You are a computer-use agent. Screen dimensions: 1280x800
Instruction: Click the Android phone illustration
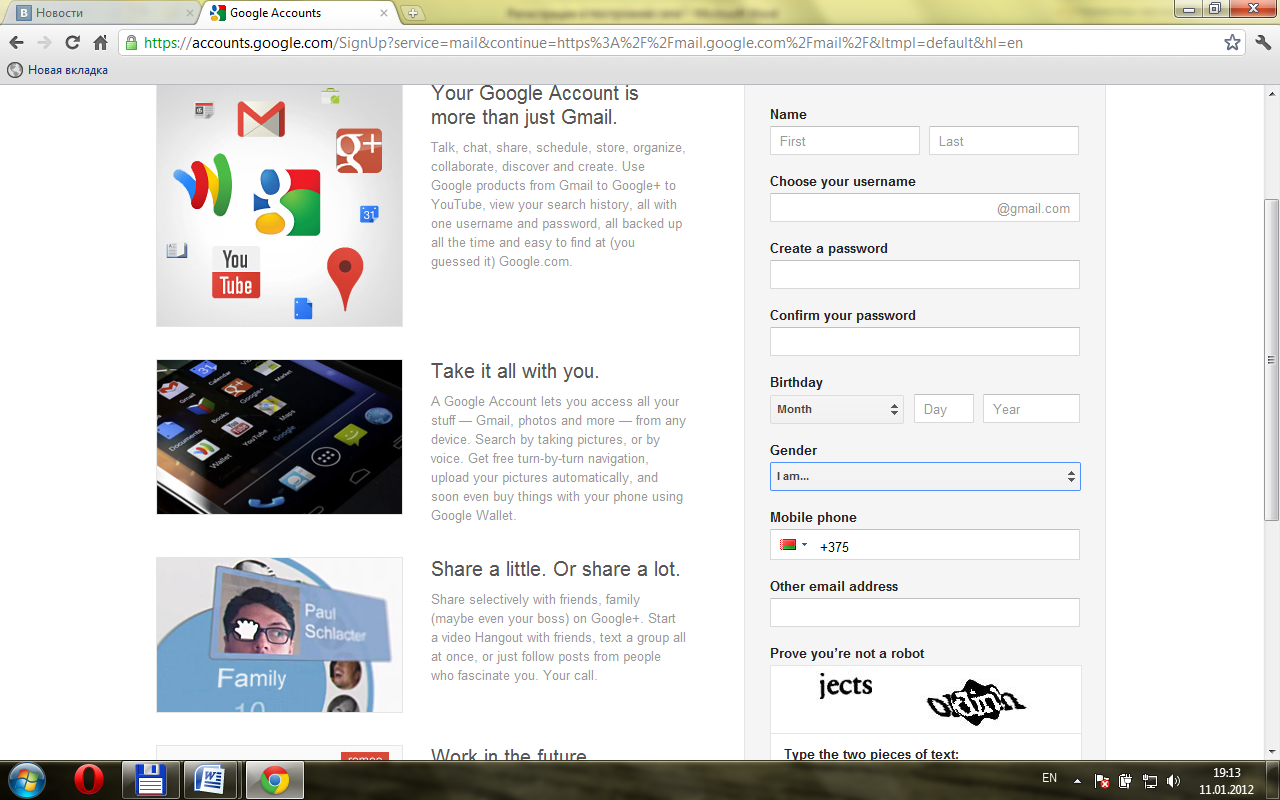coord(279,437)
